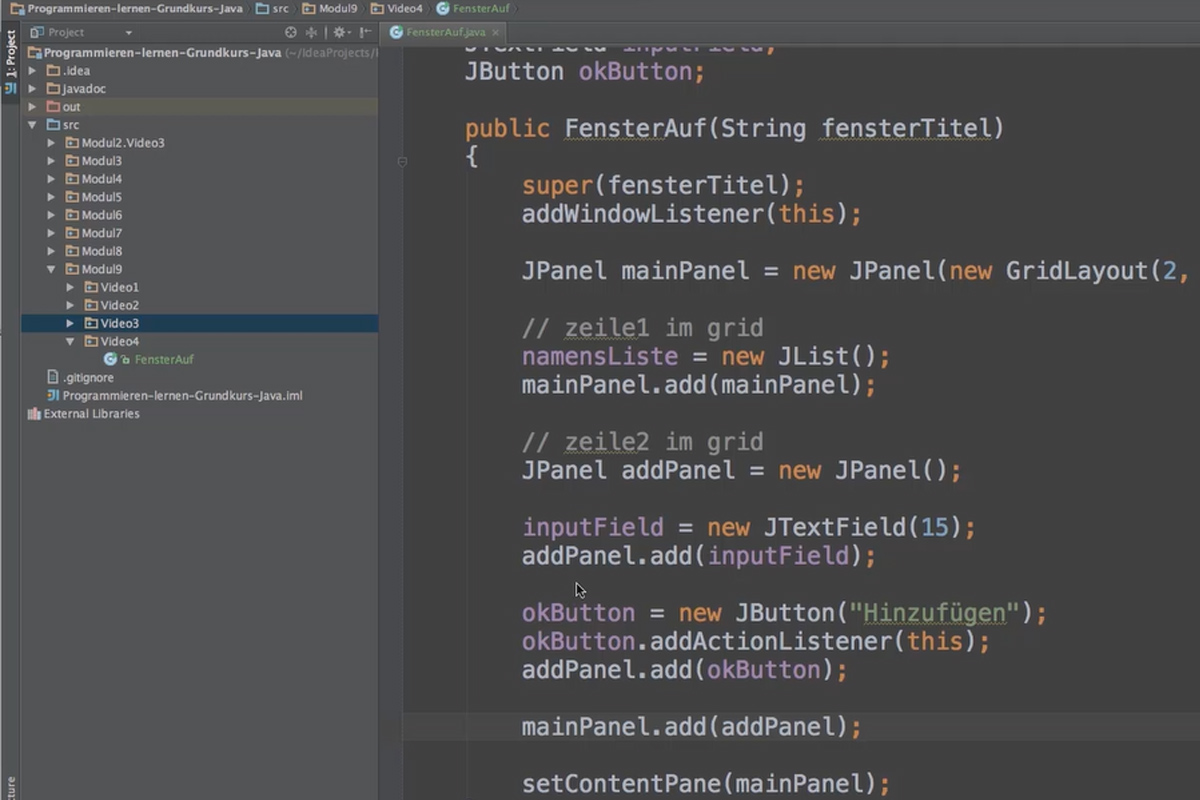Select the Modul7 package row
1200x800 pixels.
[x=200, y=233]
